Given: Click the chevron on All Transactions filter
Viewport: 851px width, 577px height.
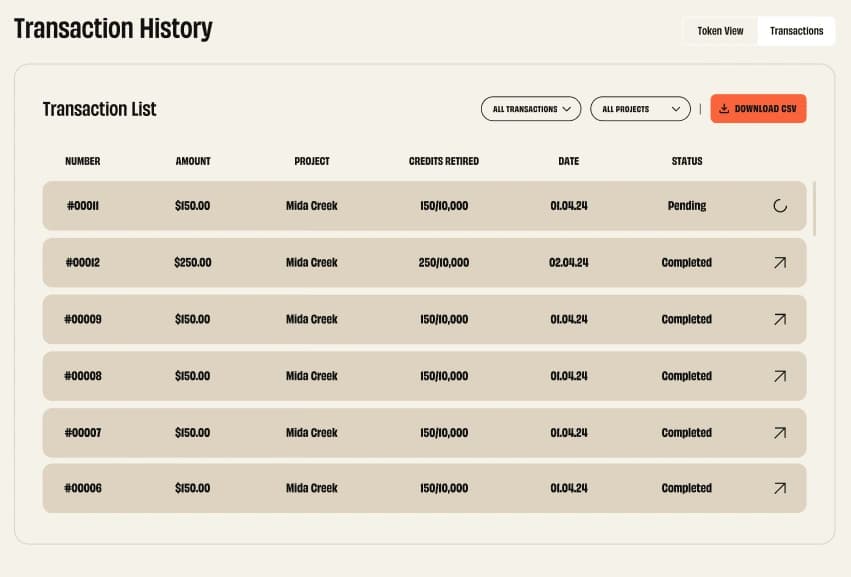Looking at the screenshot, I should pos(568,109).
